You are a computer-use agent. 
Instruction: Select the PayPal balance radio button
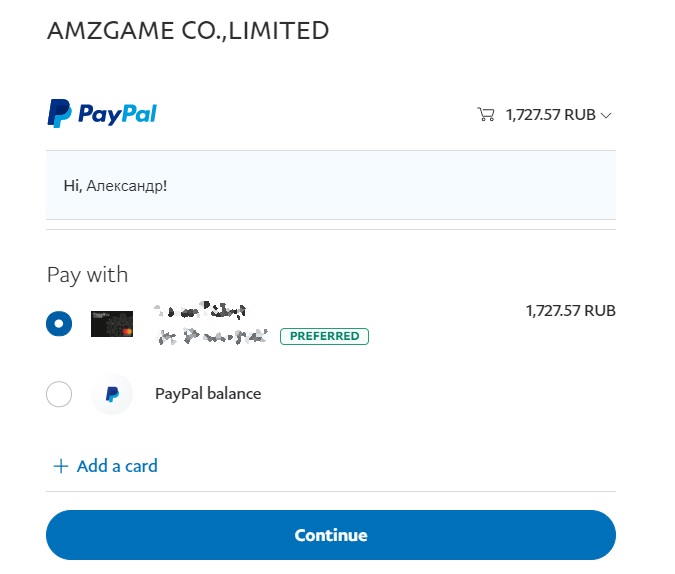(x=59, y=394)
